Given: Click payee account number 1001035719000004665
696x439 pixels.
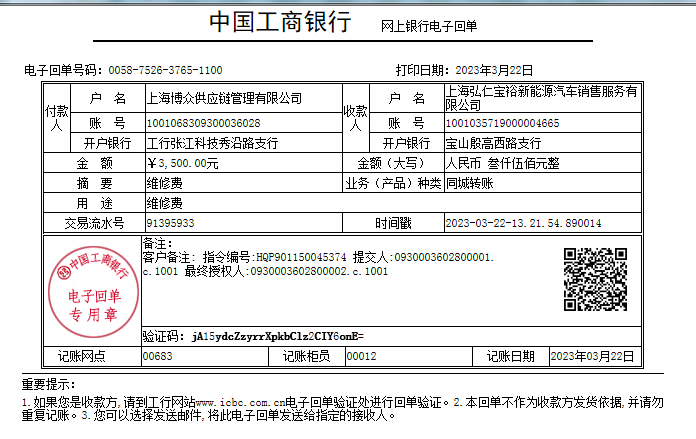Looking at the screenshot, I should pos(502,124).
